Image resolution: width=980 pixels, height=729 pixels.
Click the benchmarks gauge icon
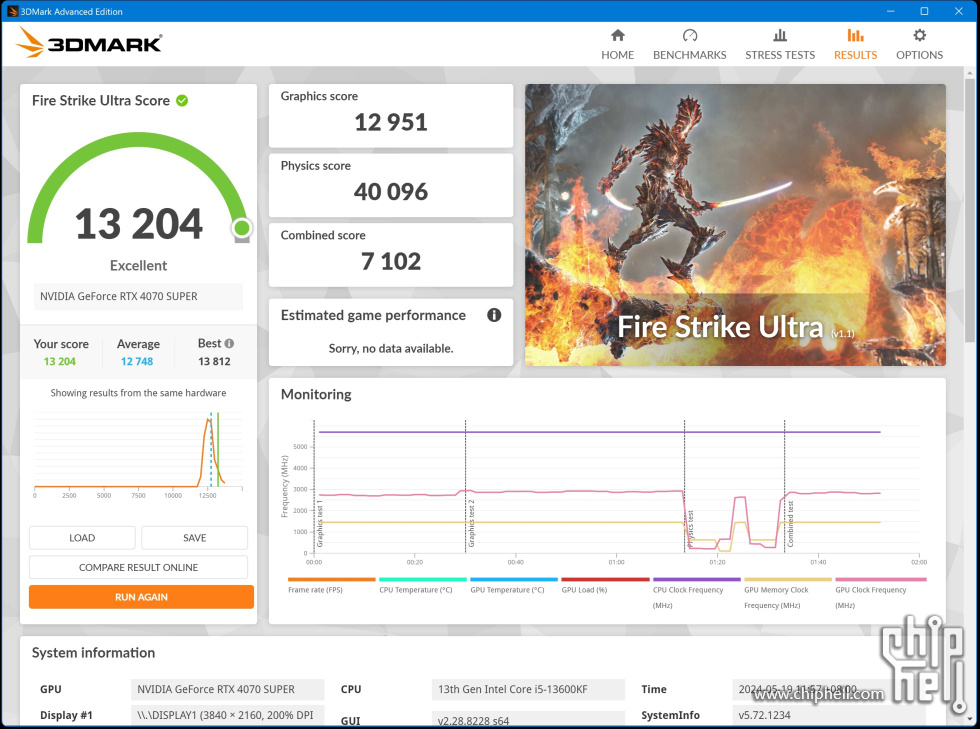pos(689,35)
